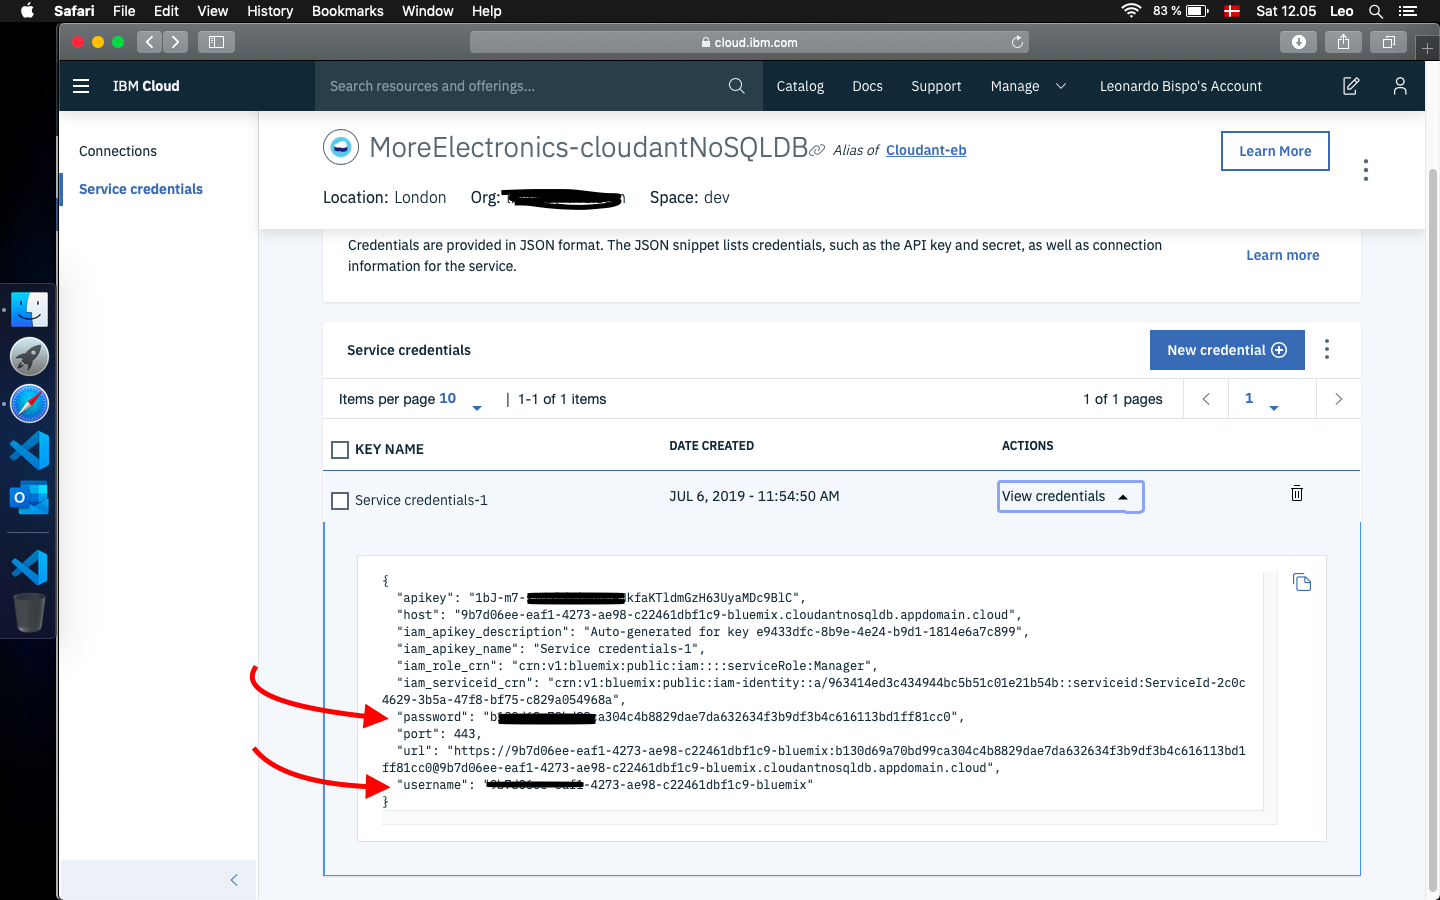This screenshot has height=900, width=1440.
Task: Select Connections in the sidebar
Action: click(118, 151)
